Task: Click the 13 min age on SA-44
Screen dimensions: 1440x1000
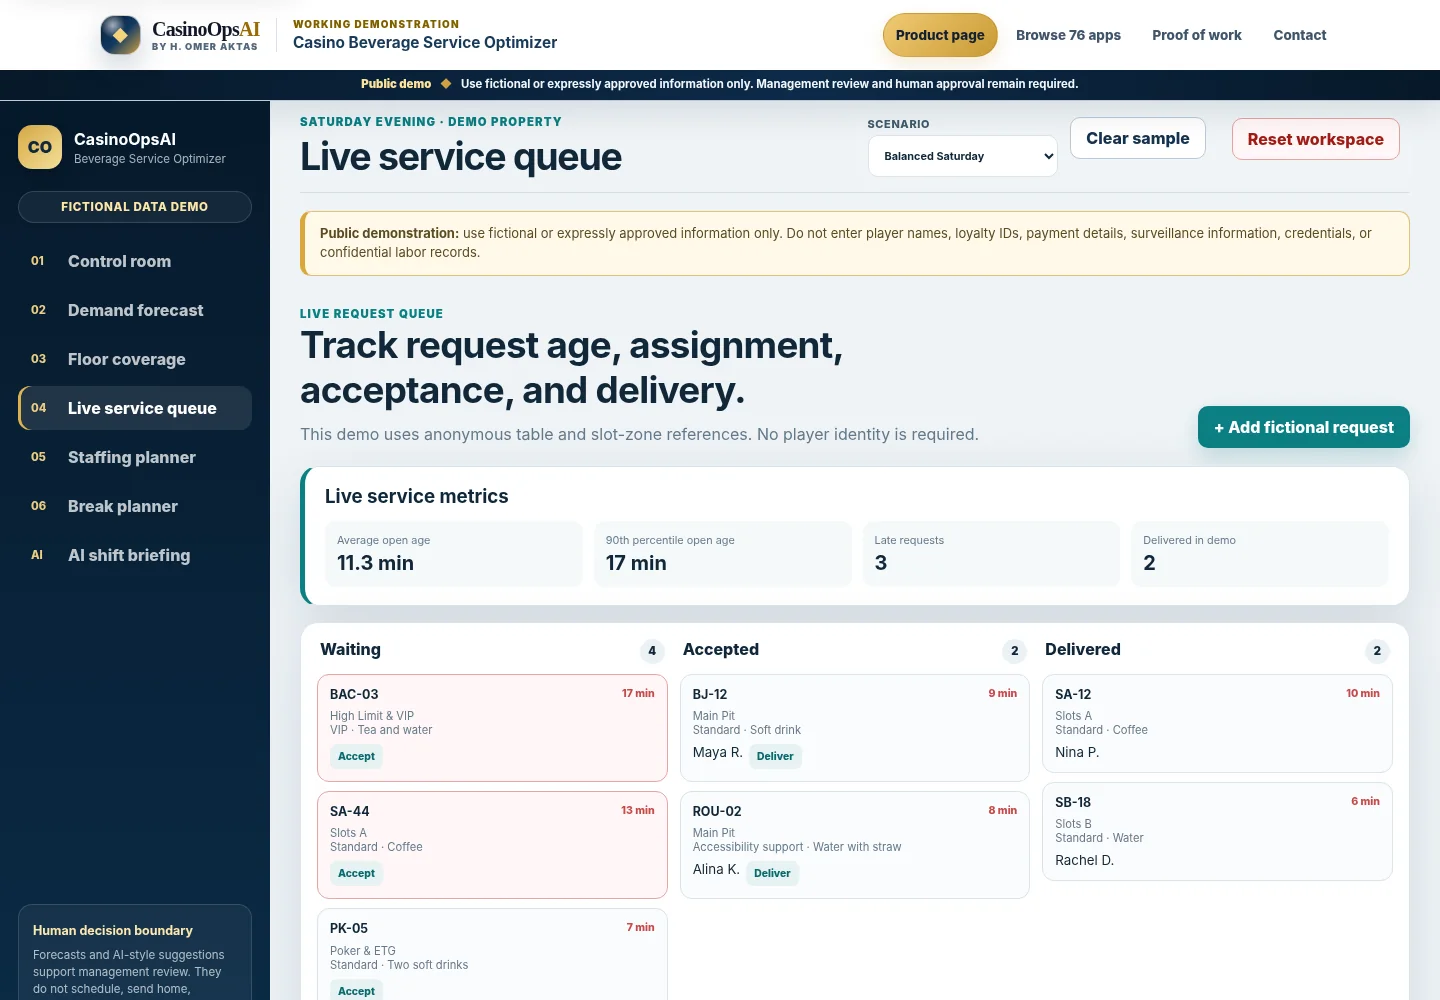Action: [x=638, y=810]
